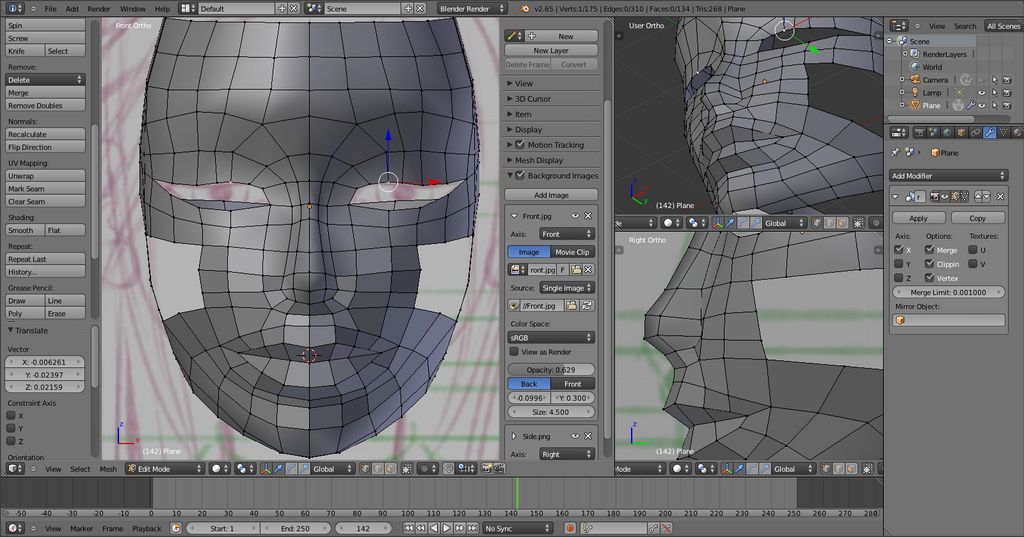
Task: Remove the Mirror modifier with X icon
Action: point(1000,197)
